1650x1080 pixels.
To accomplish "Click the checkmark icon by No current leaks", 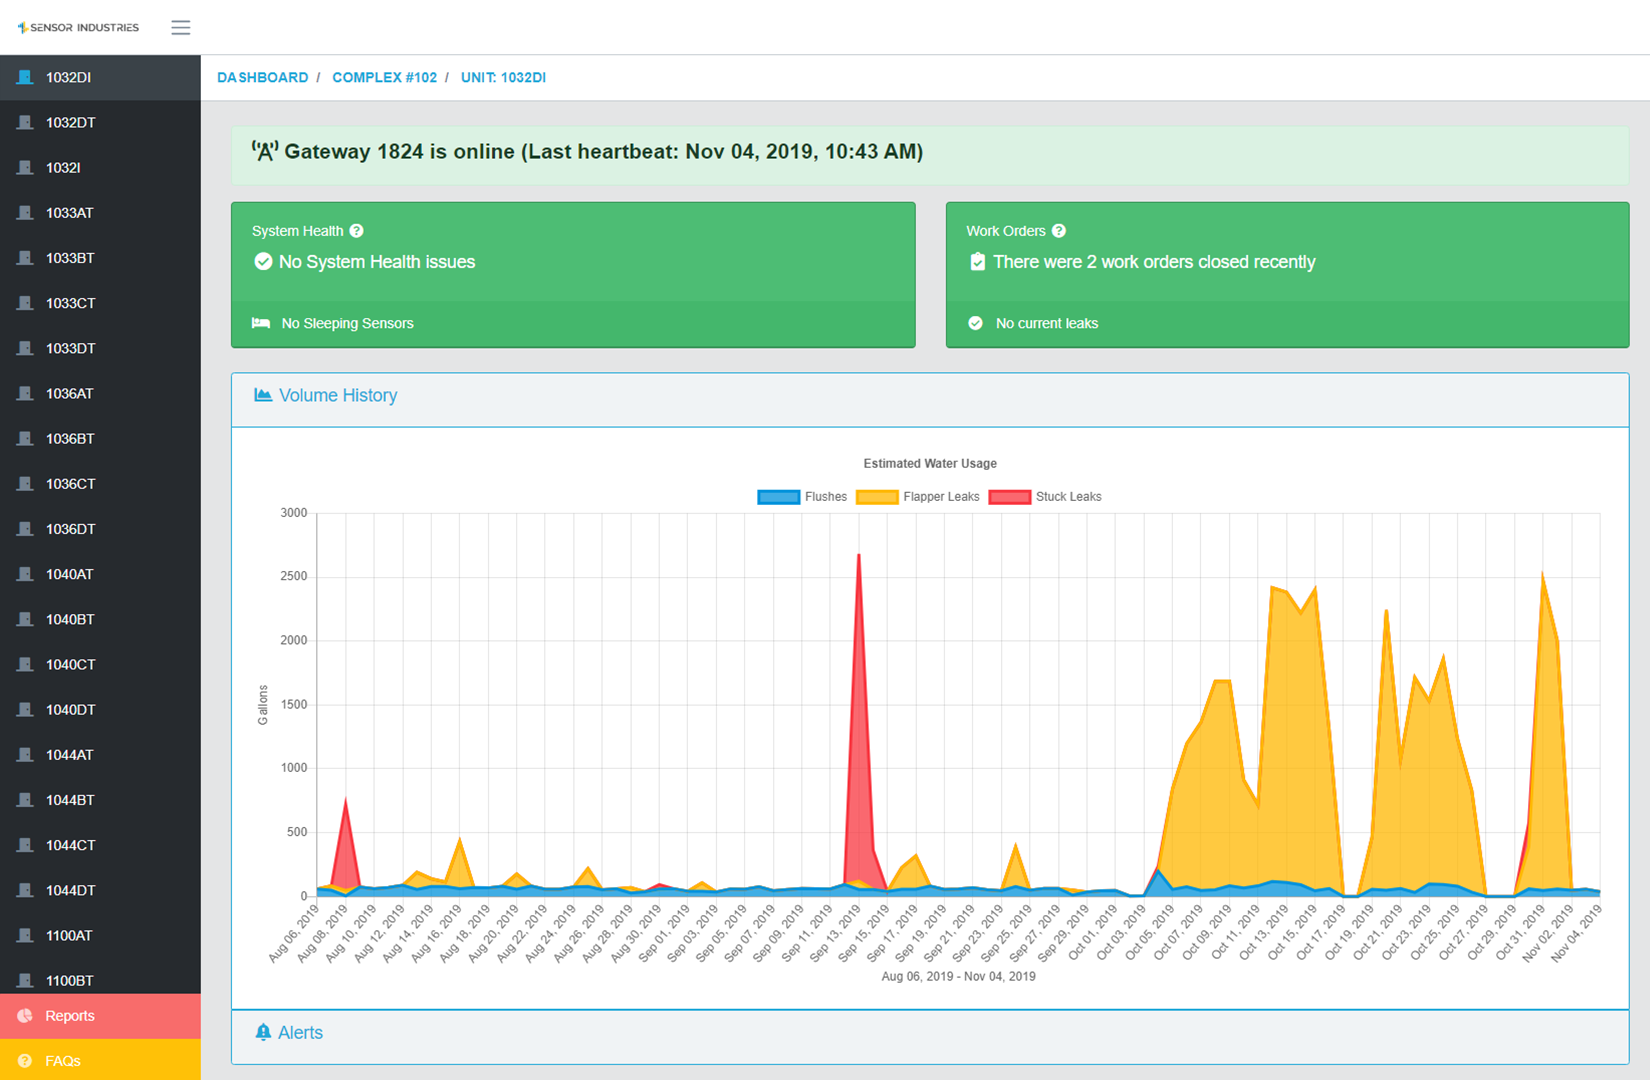I will [976, 323].
